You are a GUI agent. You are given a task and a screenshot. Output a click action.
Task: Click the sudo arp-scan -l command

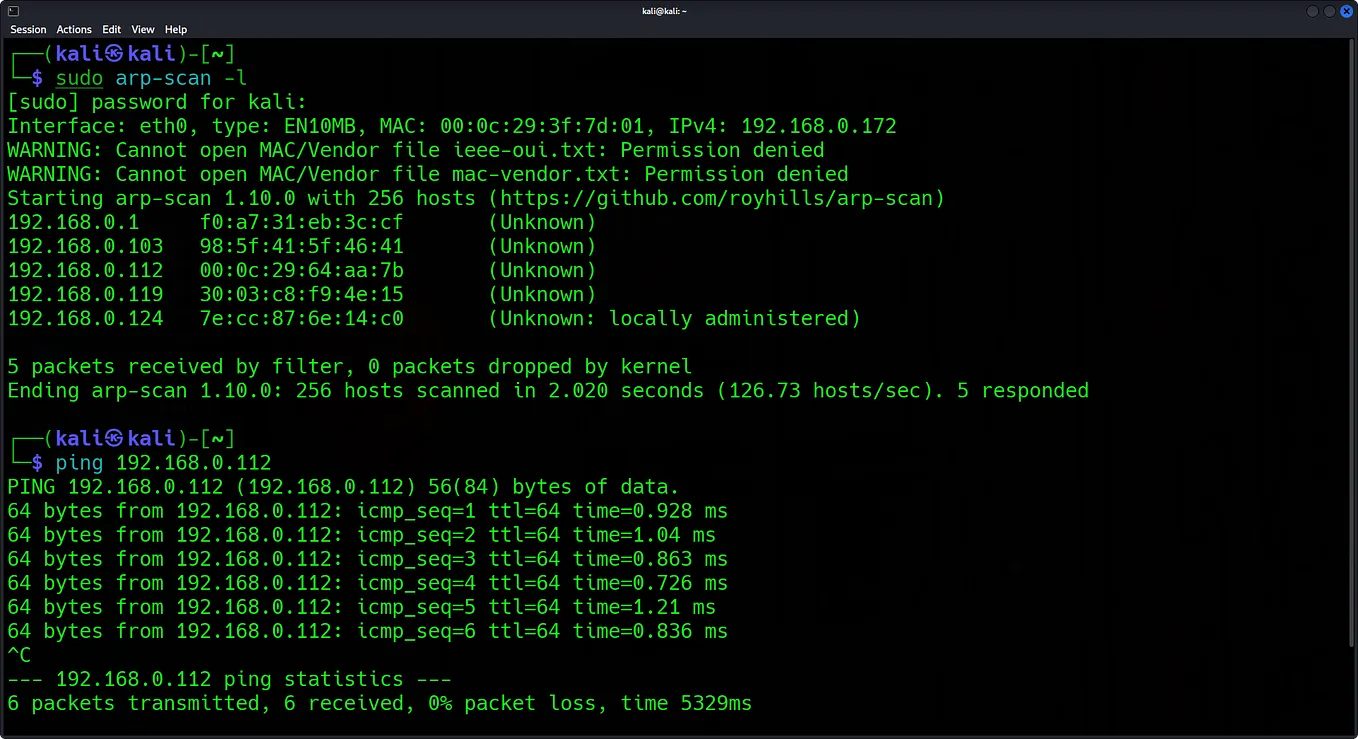click(x=150, y=78)
